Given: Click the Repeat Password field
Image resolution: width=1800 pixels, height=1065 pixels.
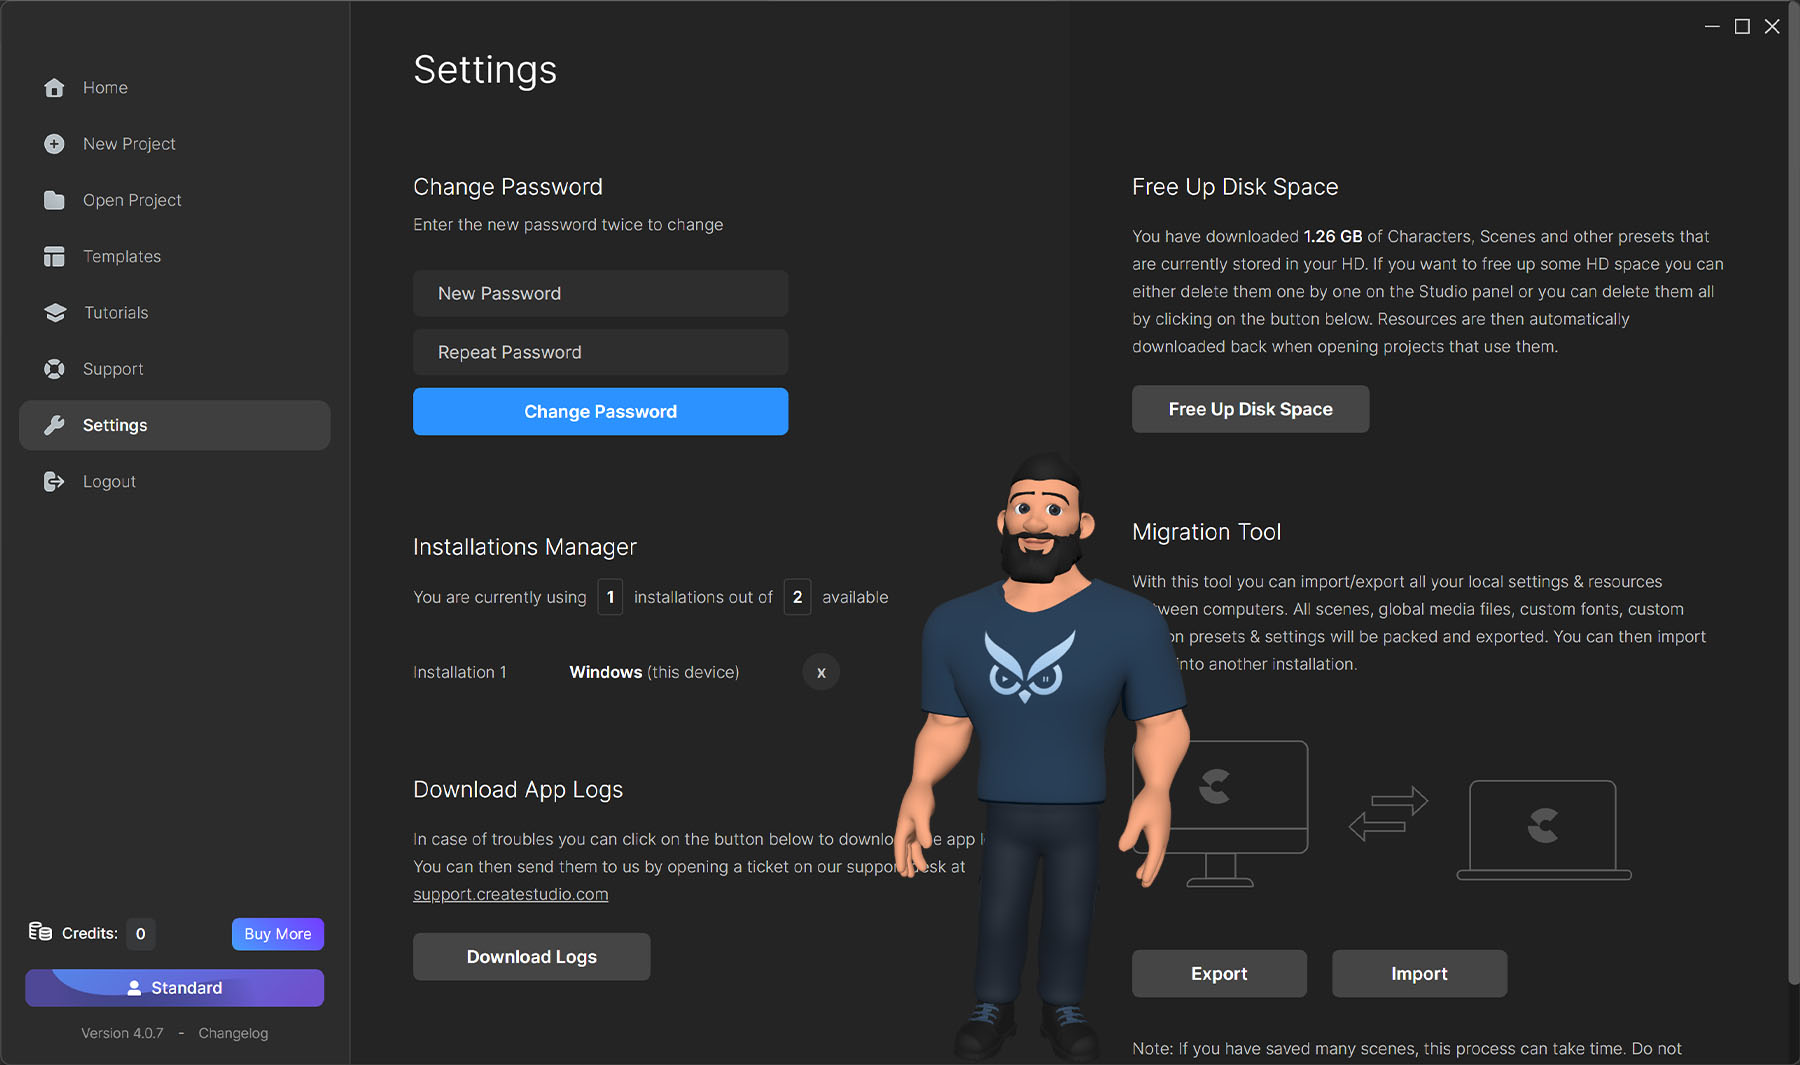Looking at the screenshot, I should tap(600, 353).
